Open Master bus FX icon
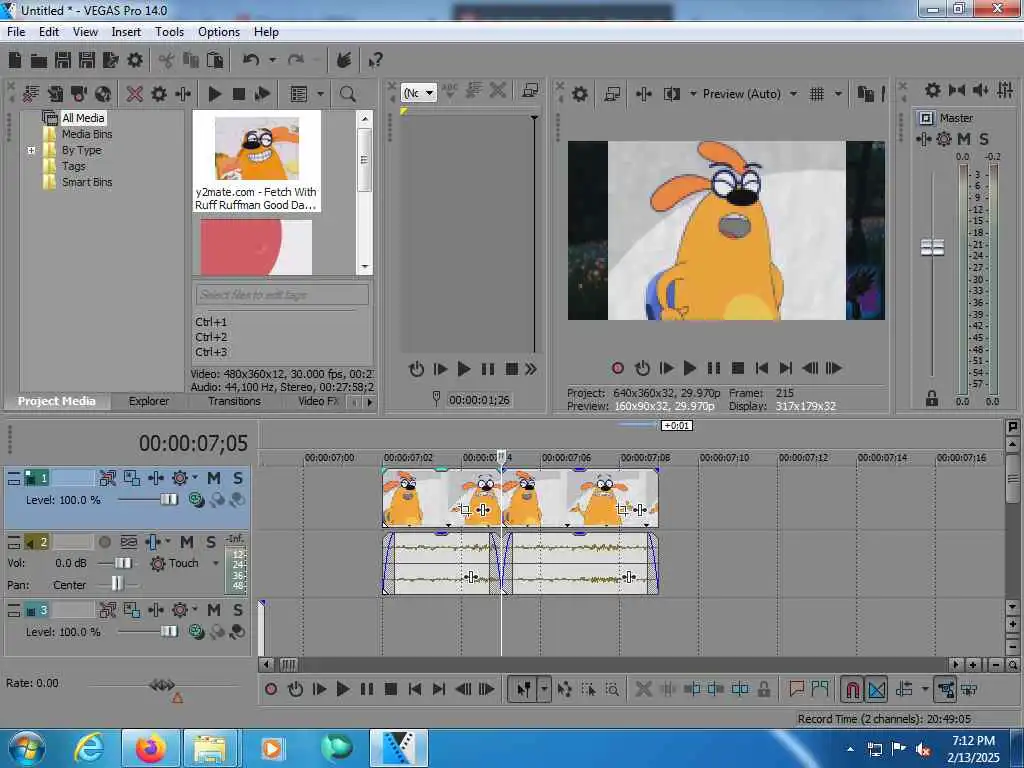 click(923, 139)
